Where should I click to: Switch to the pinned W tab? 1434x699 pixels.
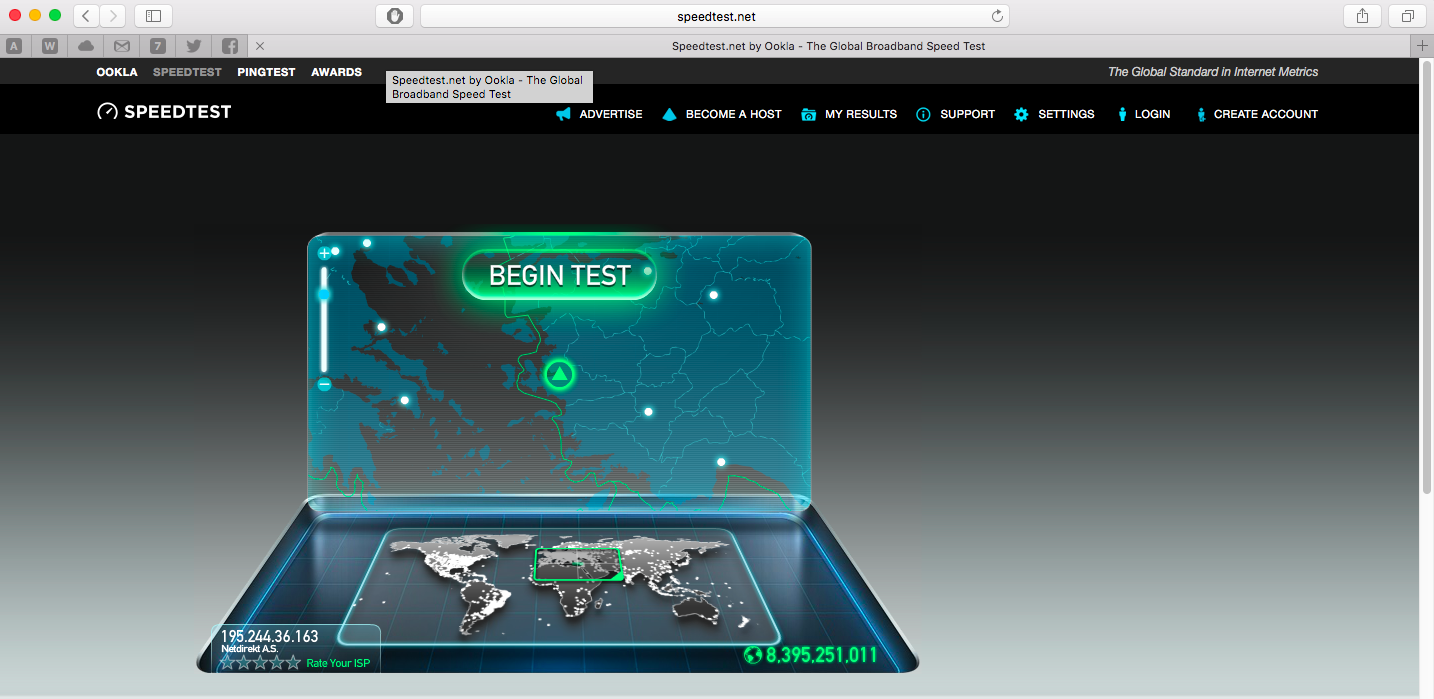point(50,46)
